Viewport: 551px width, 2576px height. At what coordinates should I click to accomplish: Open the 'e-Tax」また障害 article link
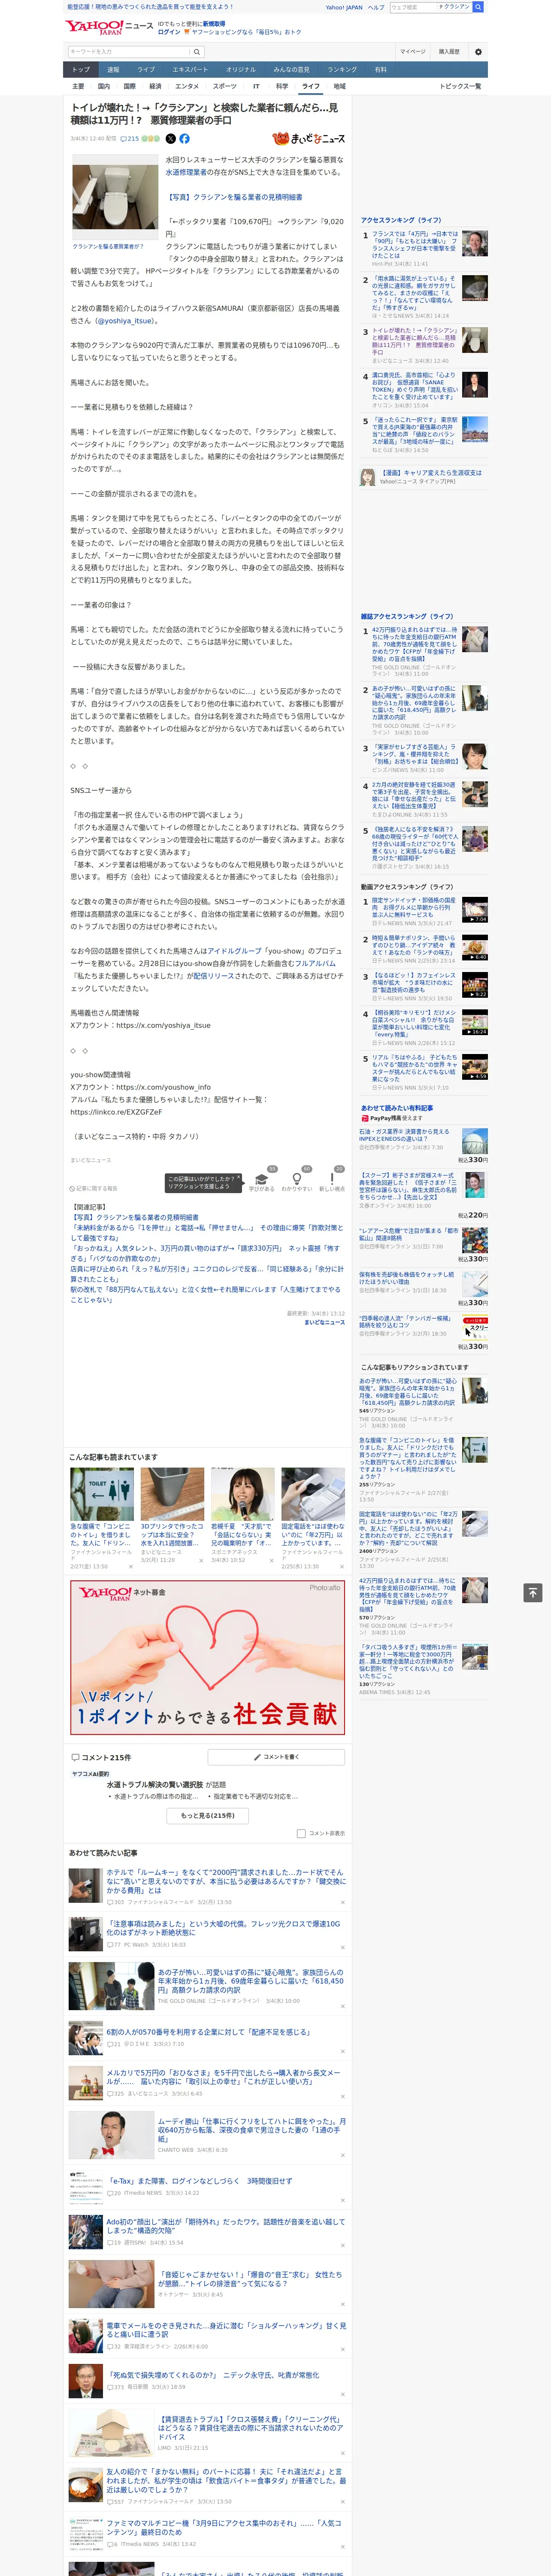pyautogui.click(x=201, y=2181)
